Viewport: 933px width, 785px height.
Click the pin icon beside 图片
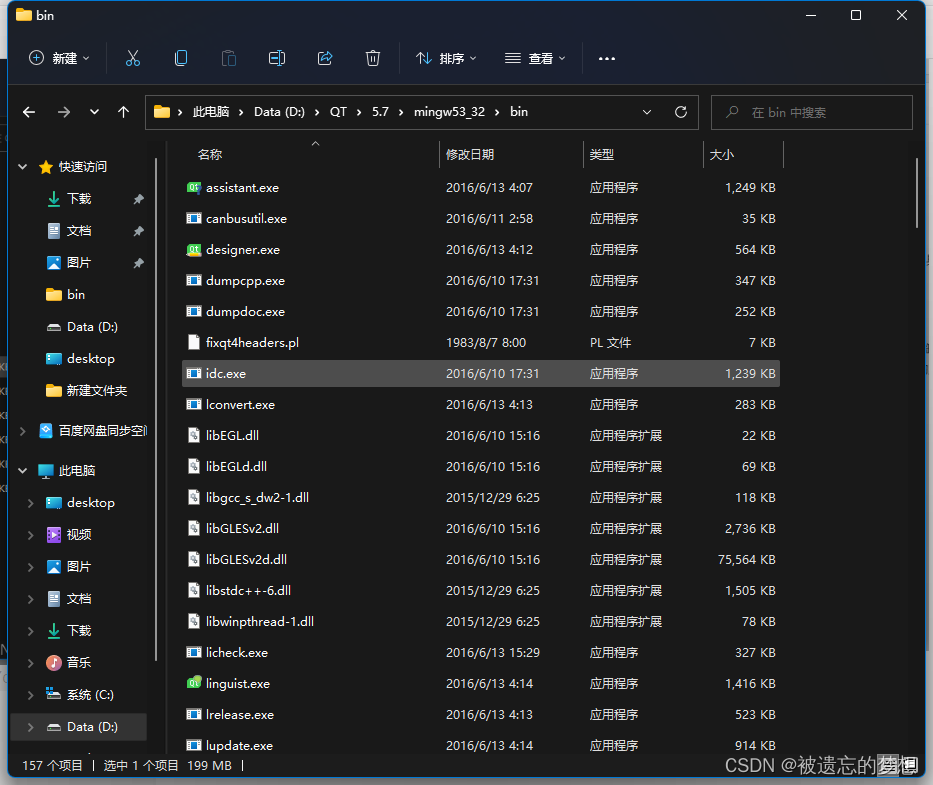[138, 263]
